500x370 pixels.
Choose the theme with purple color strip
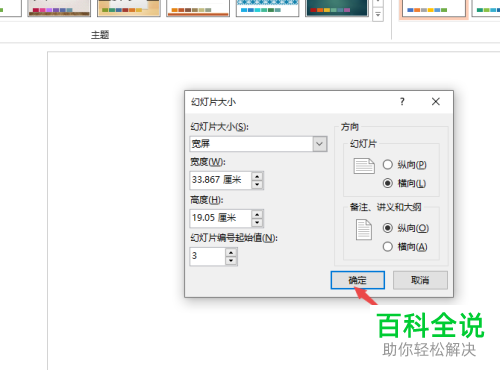pos(59,7)
